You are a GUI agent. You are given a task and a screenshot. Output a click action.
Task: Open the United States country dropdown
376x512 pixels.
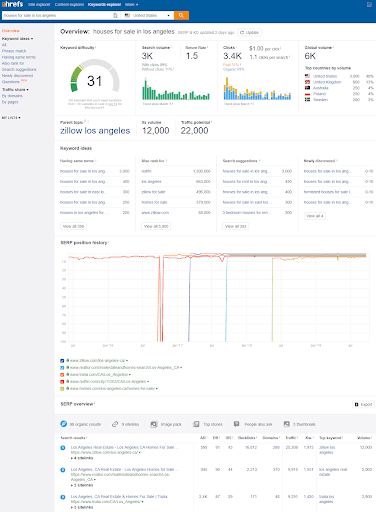[148, 15]
